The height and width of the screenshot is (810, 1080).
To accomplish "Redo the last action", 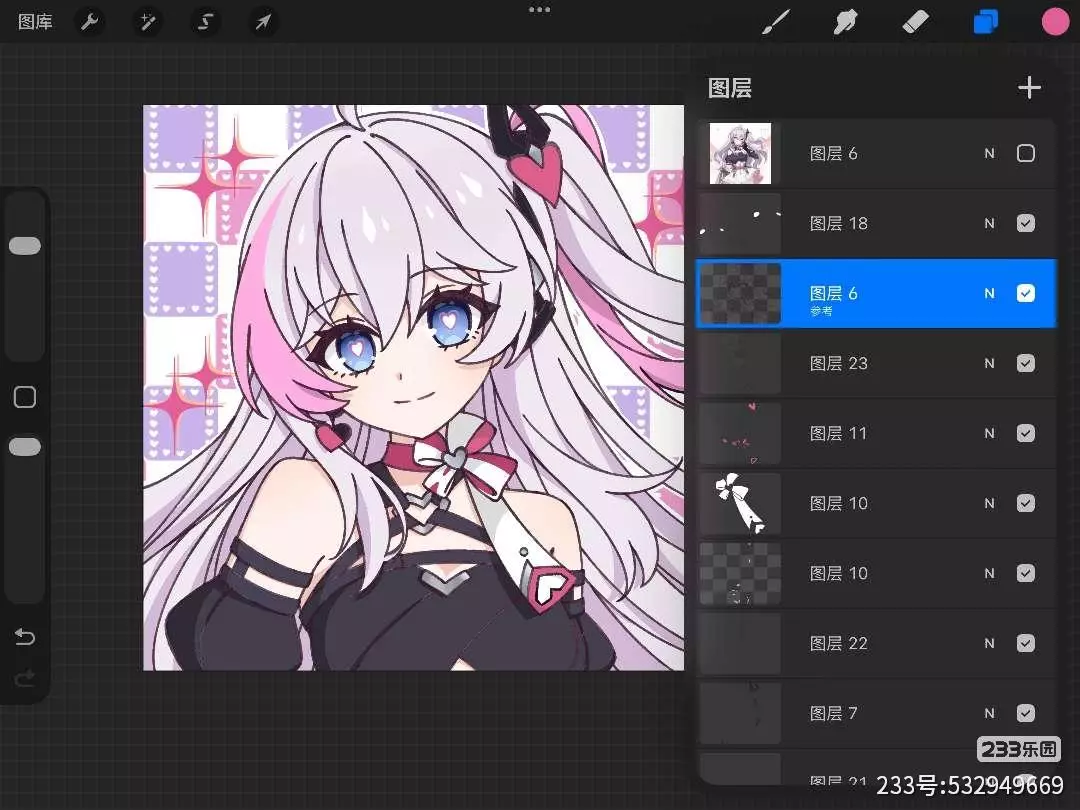I will 25,679.
